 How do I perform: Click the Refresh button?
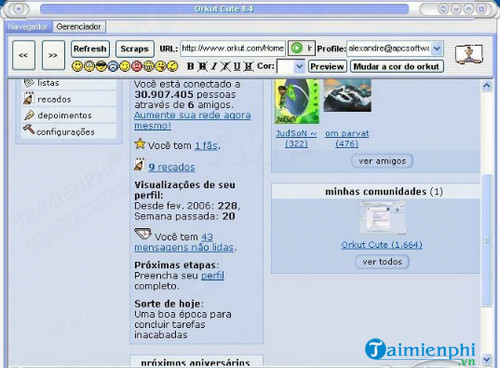click(x=90, y=49)
